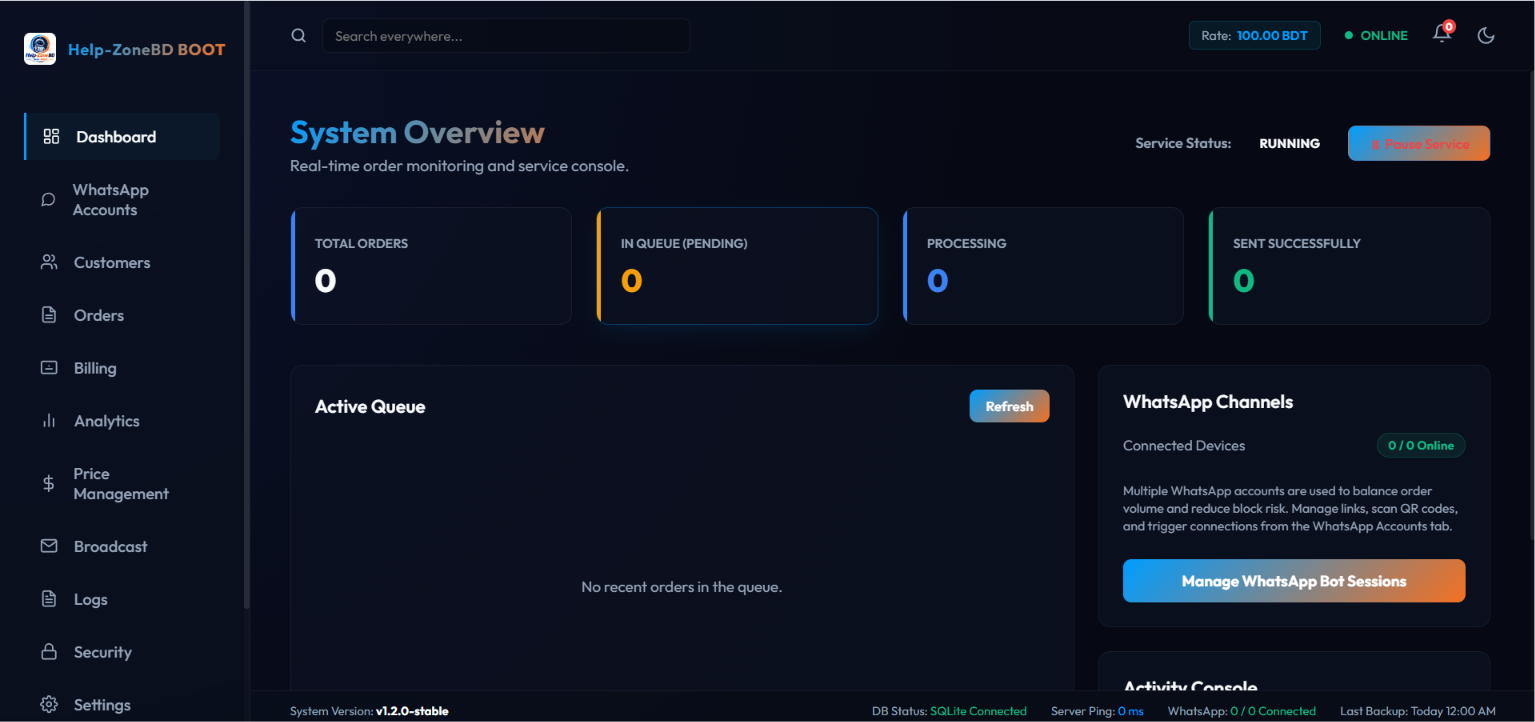Click the Rate 100.00 BDT badge
The width and height of the screenshot is (1535, 722).
(1254, 35)
